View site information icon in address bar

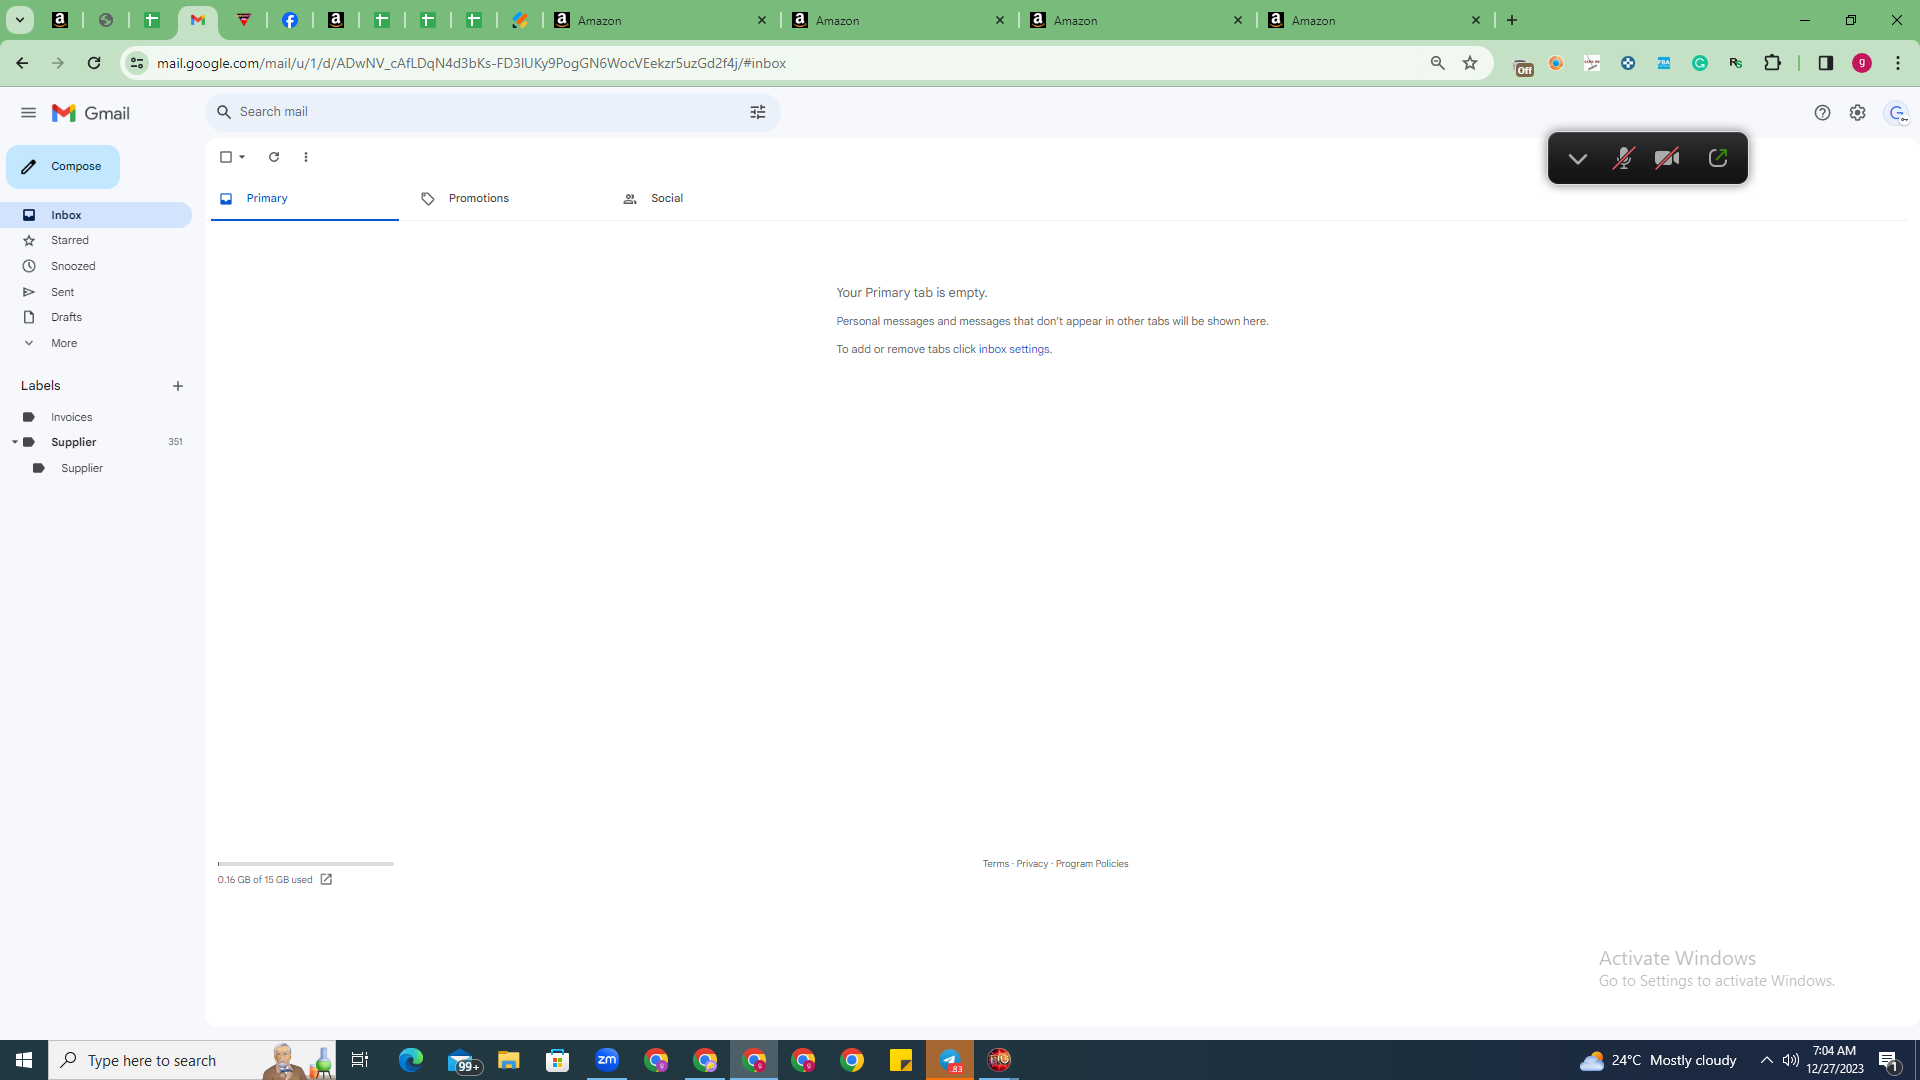(x=136, y=63)
